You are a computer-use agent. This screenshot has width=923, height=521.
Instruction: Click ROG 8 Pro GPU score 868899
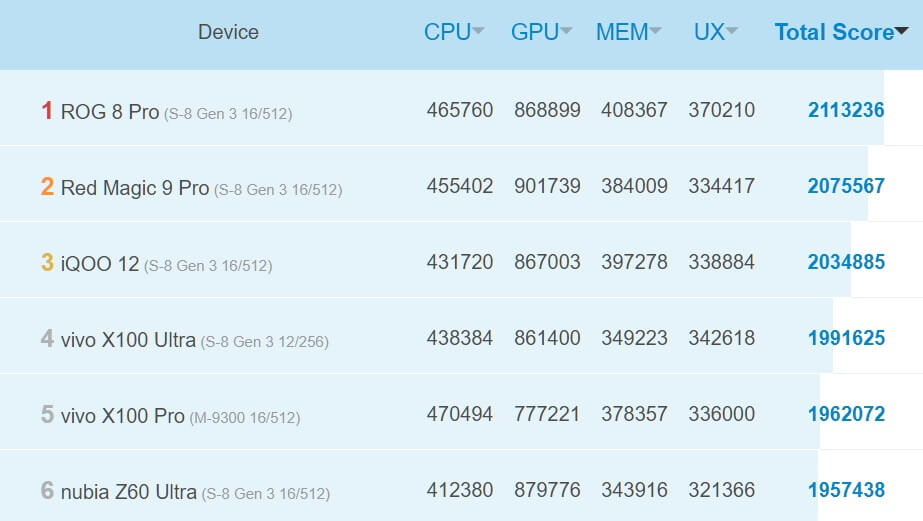pyautogui.click(x=547, y=110)
